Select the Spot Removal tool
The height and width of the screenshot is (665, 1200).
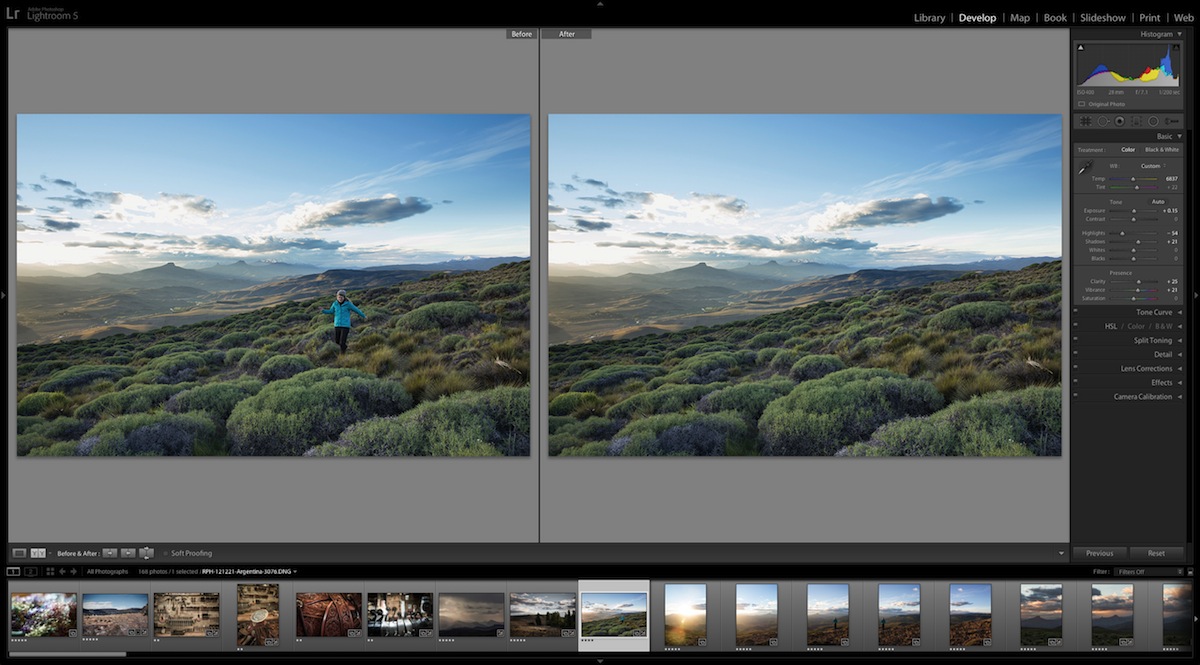[x=1103, y=121]
